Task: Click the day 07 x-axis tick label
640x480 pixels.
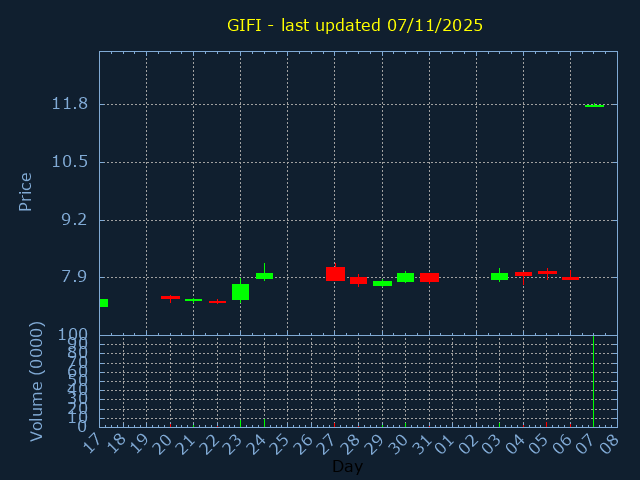Action: (587, 444)
